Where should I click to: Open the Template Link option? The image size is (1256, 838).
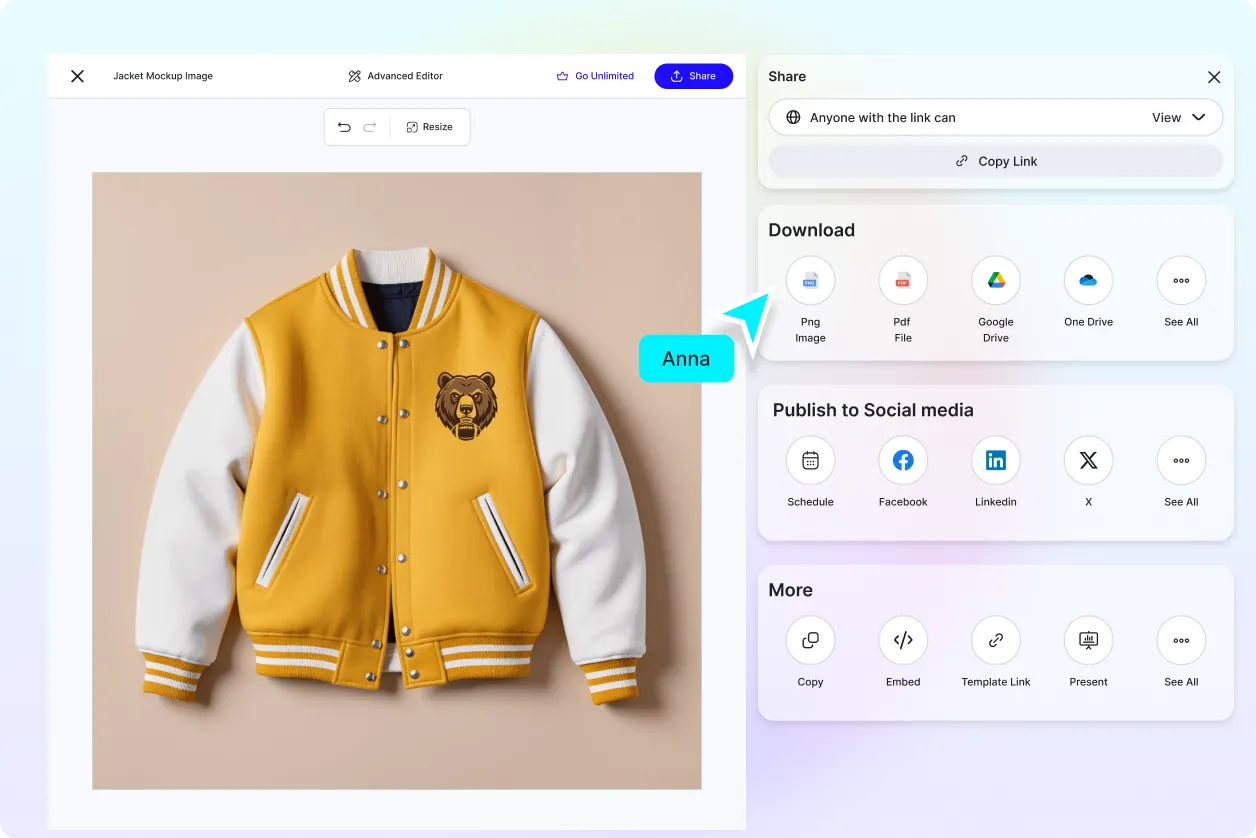tap(995, 640)
